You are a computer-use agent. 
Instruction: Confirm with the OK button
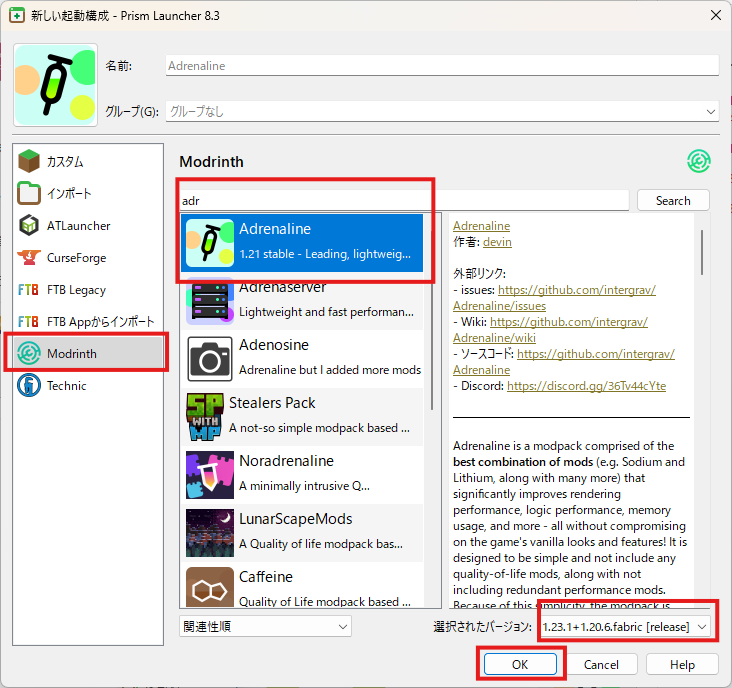tap(520, 664)
